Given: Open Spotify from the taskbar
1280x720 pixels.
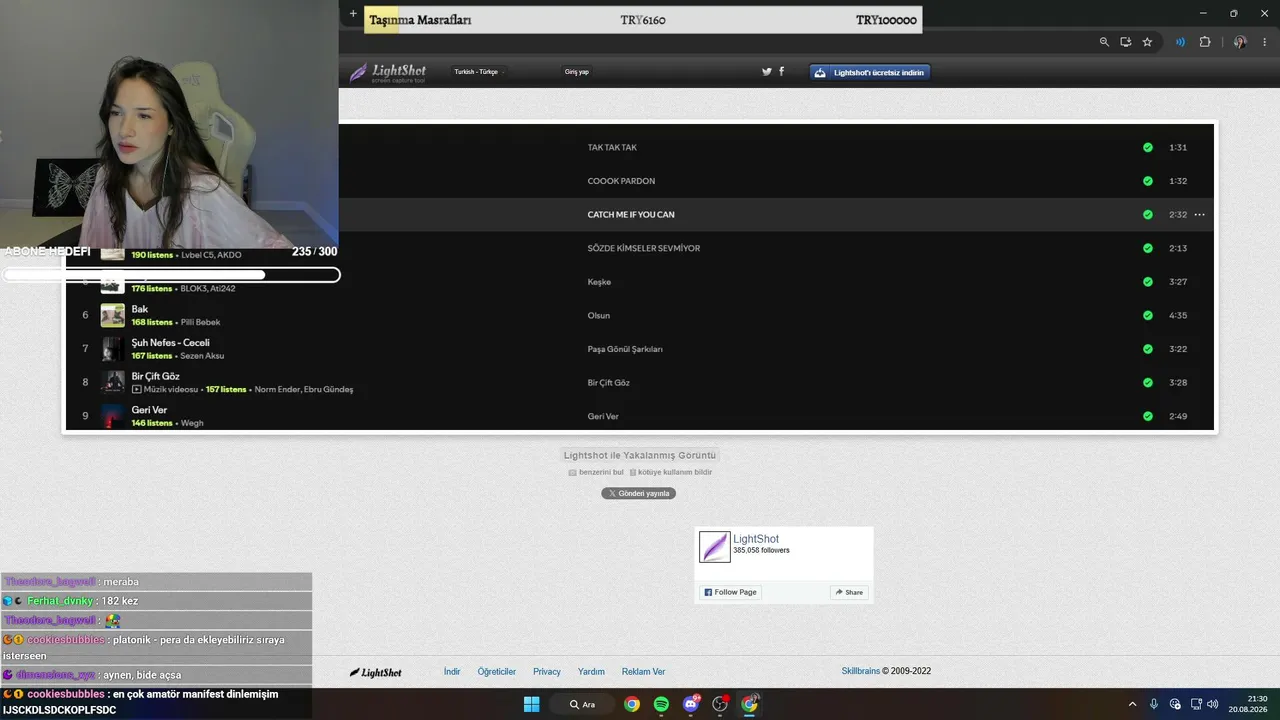Looking at the screenshot, I should (x=661, y=704).
